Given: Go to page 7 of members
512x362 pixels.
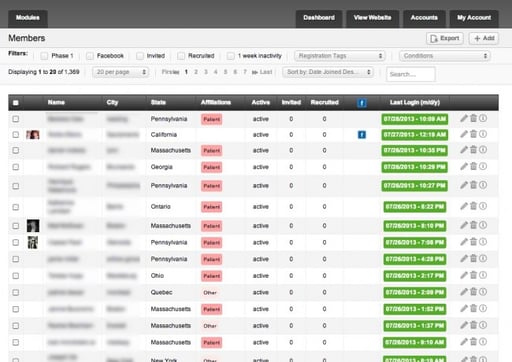Looking at the screenshot, I should tap(245, 72).
